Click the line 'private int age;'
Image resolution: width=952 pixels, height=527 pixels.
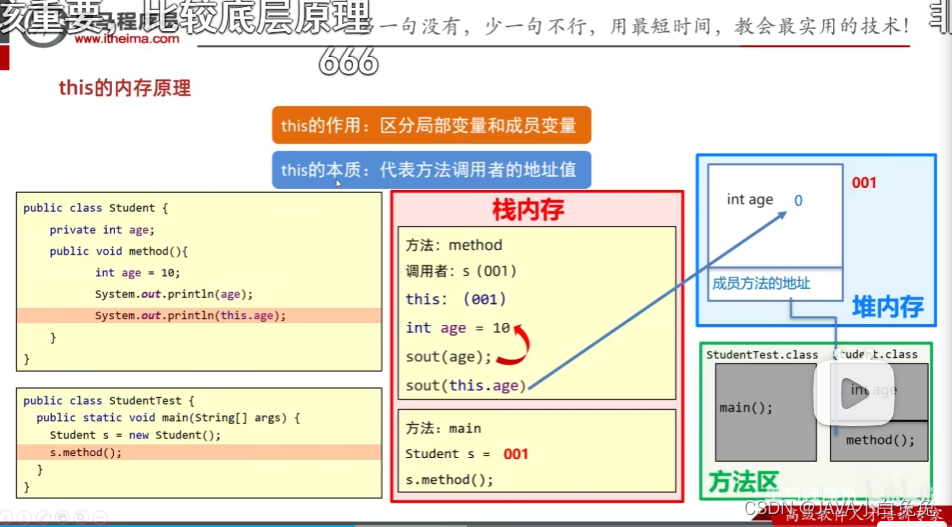point(102,230)
